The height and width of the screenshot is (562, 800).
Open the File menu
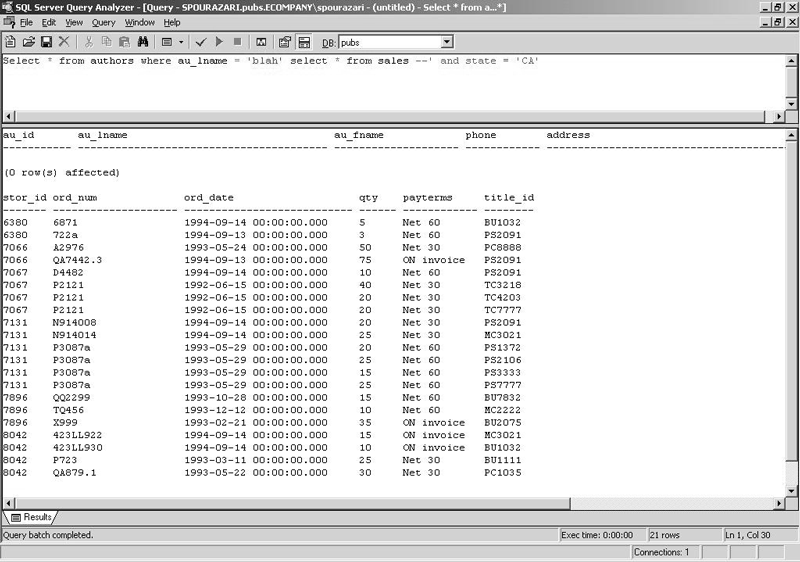tap(26, 22)
